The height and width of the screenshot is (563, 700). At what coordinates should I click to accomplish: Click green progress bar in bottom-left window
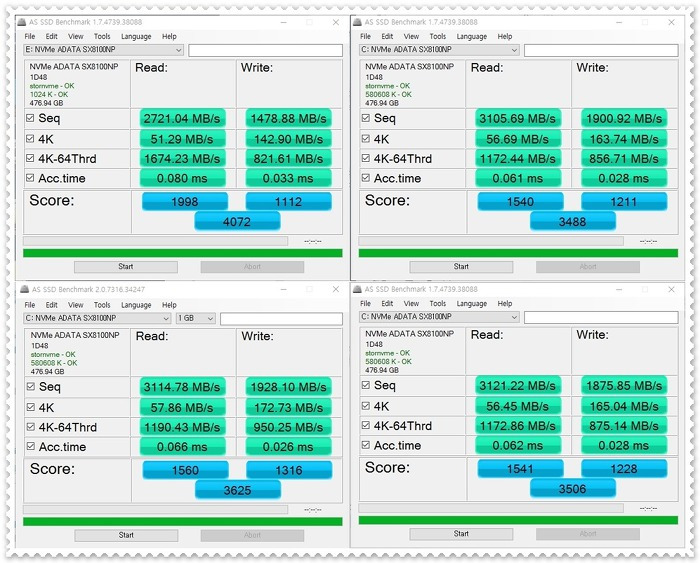point(183,521)
